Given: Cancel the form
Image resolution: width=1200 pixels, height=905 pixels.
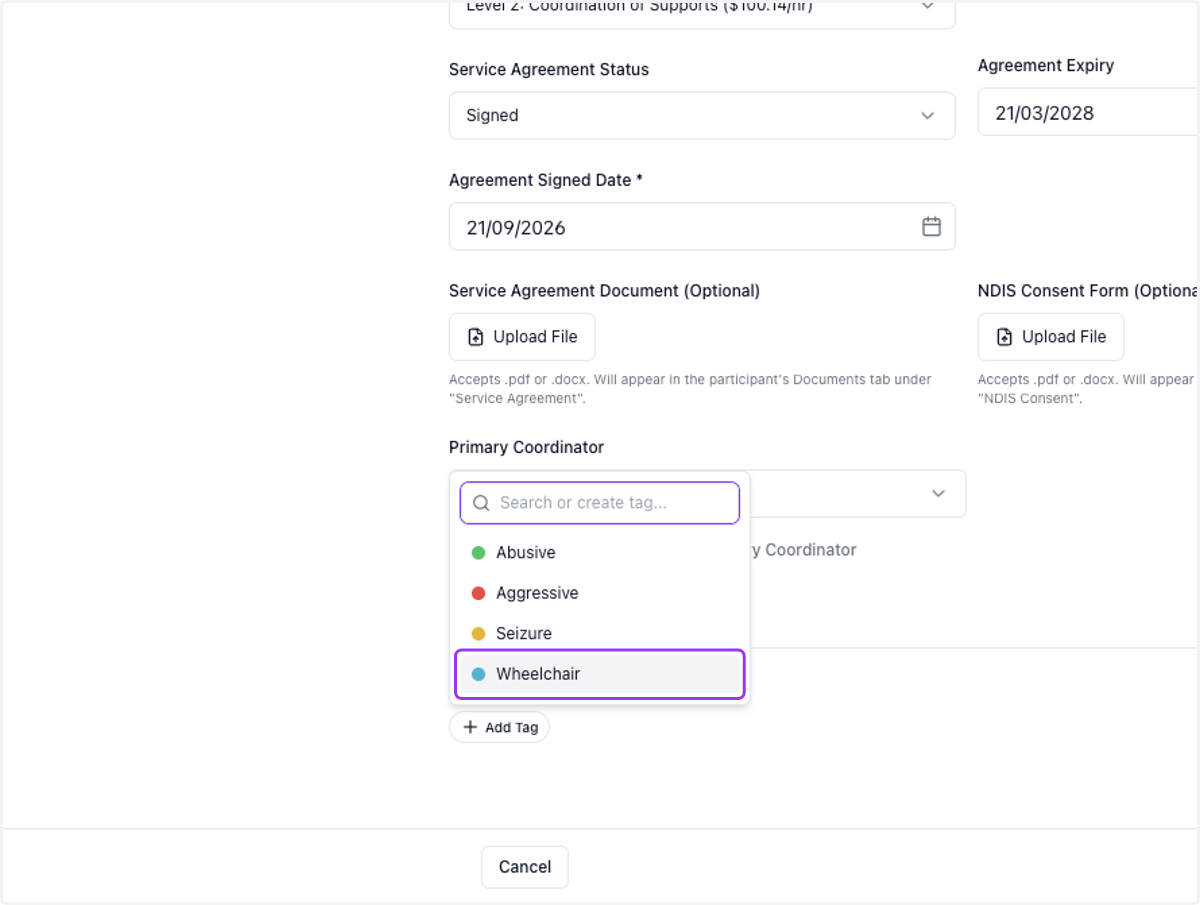Looking at the screenshot, I should coord(525,867).
